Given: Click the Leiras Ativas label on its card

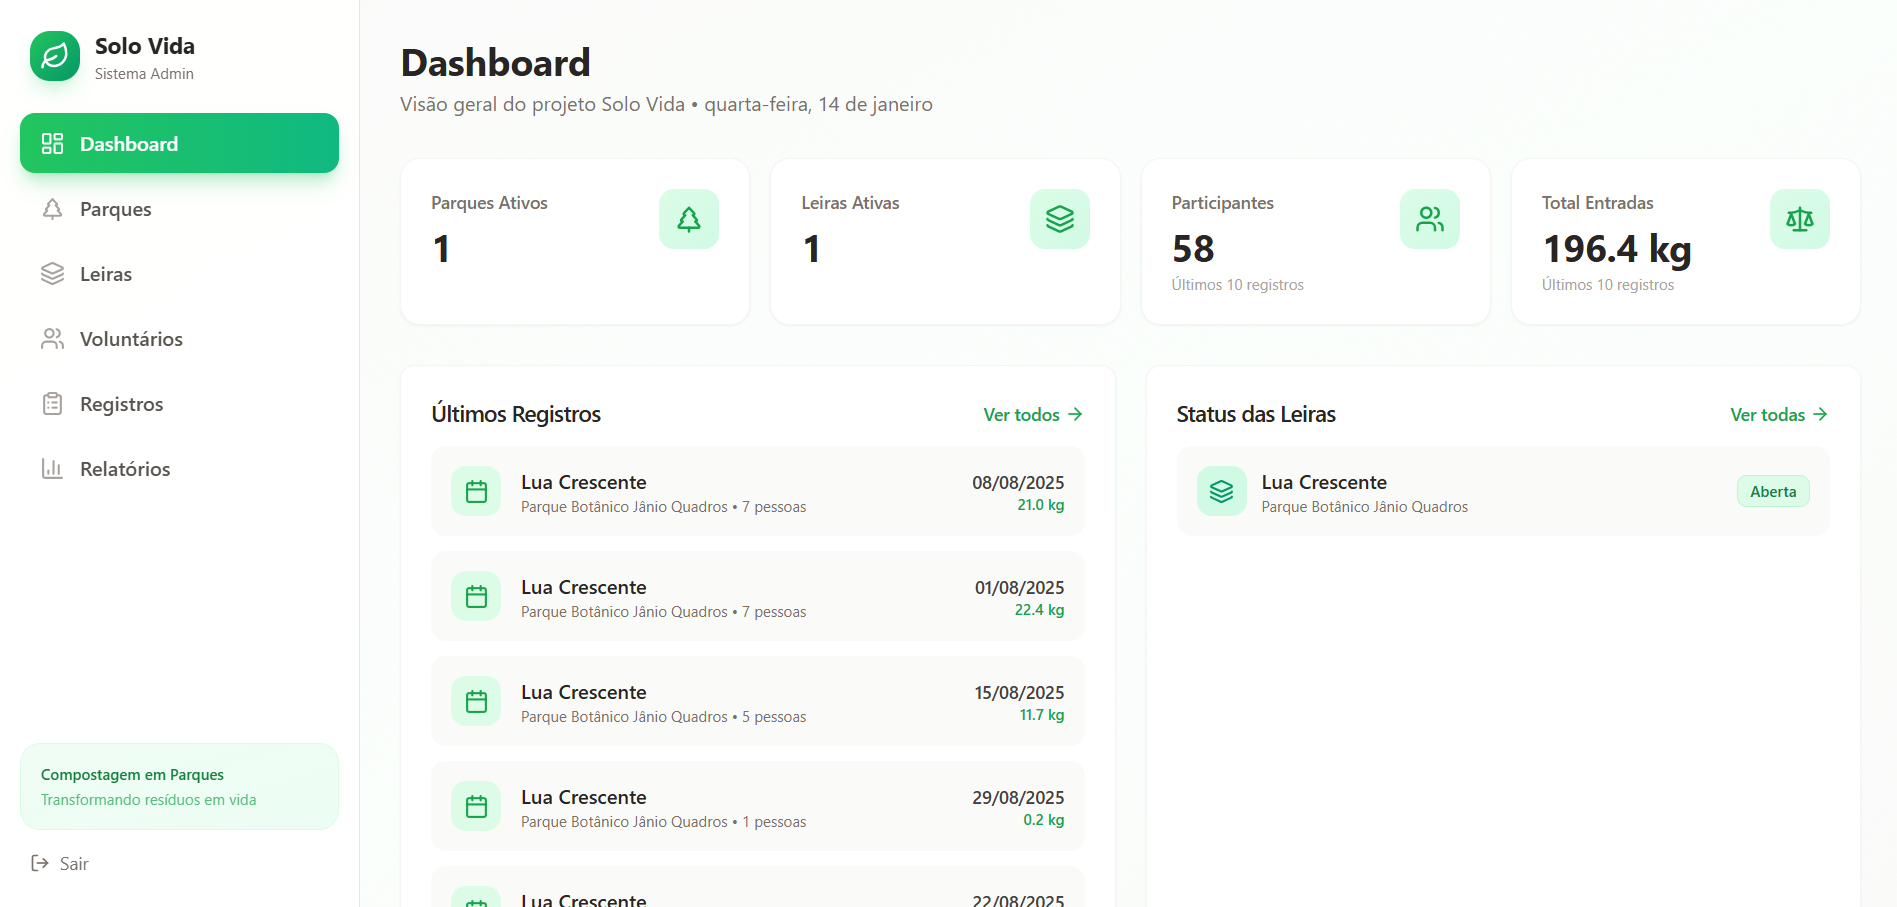Looking at the screenshot, I should 850,203.
